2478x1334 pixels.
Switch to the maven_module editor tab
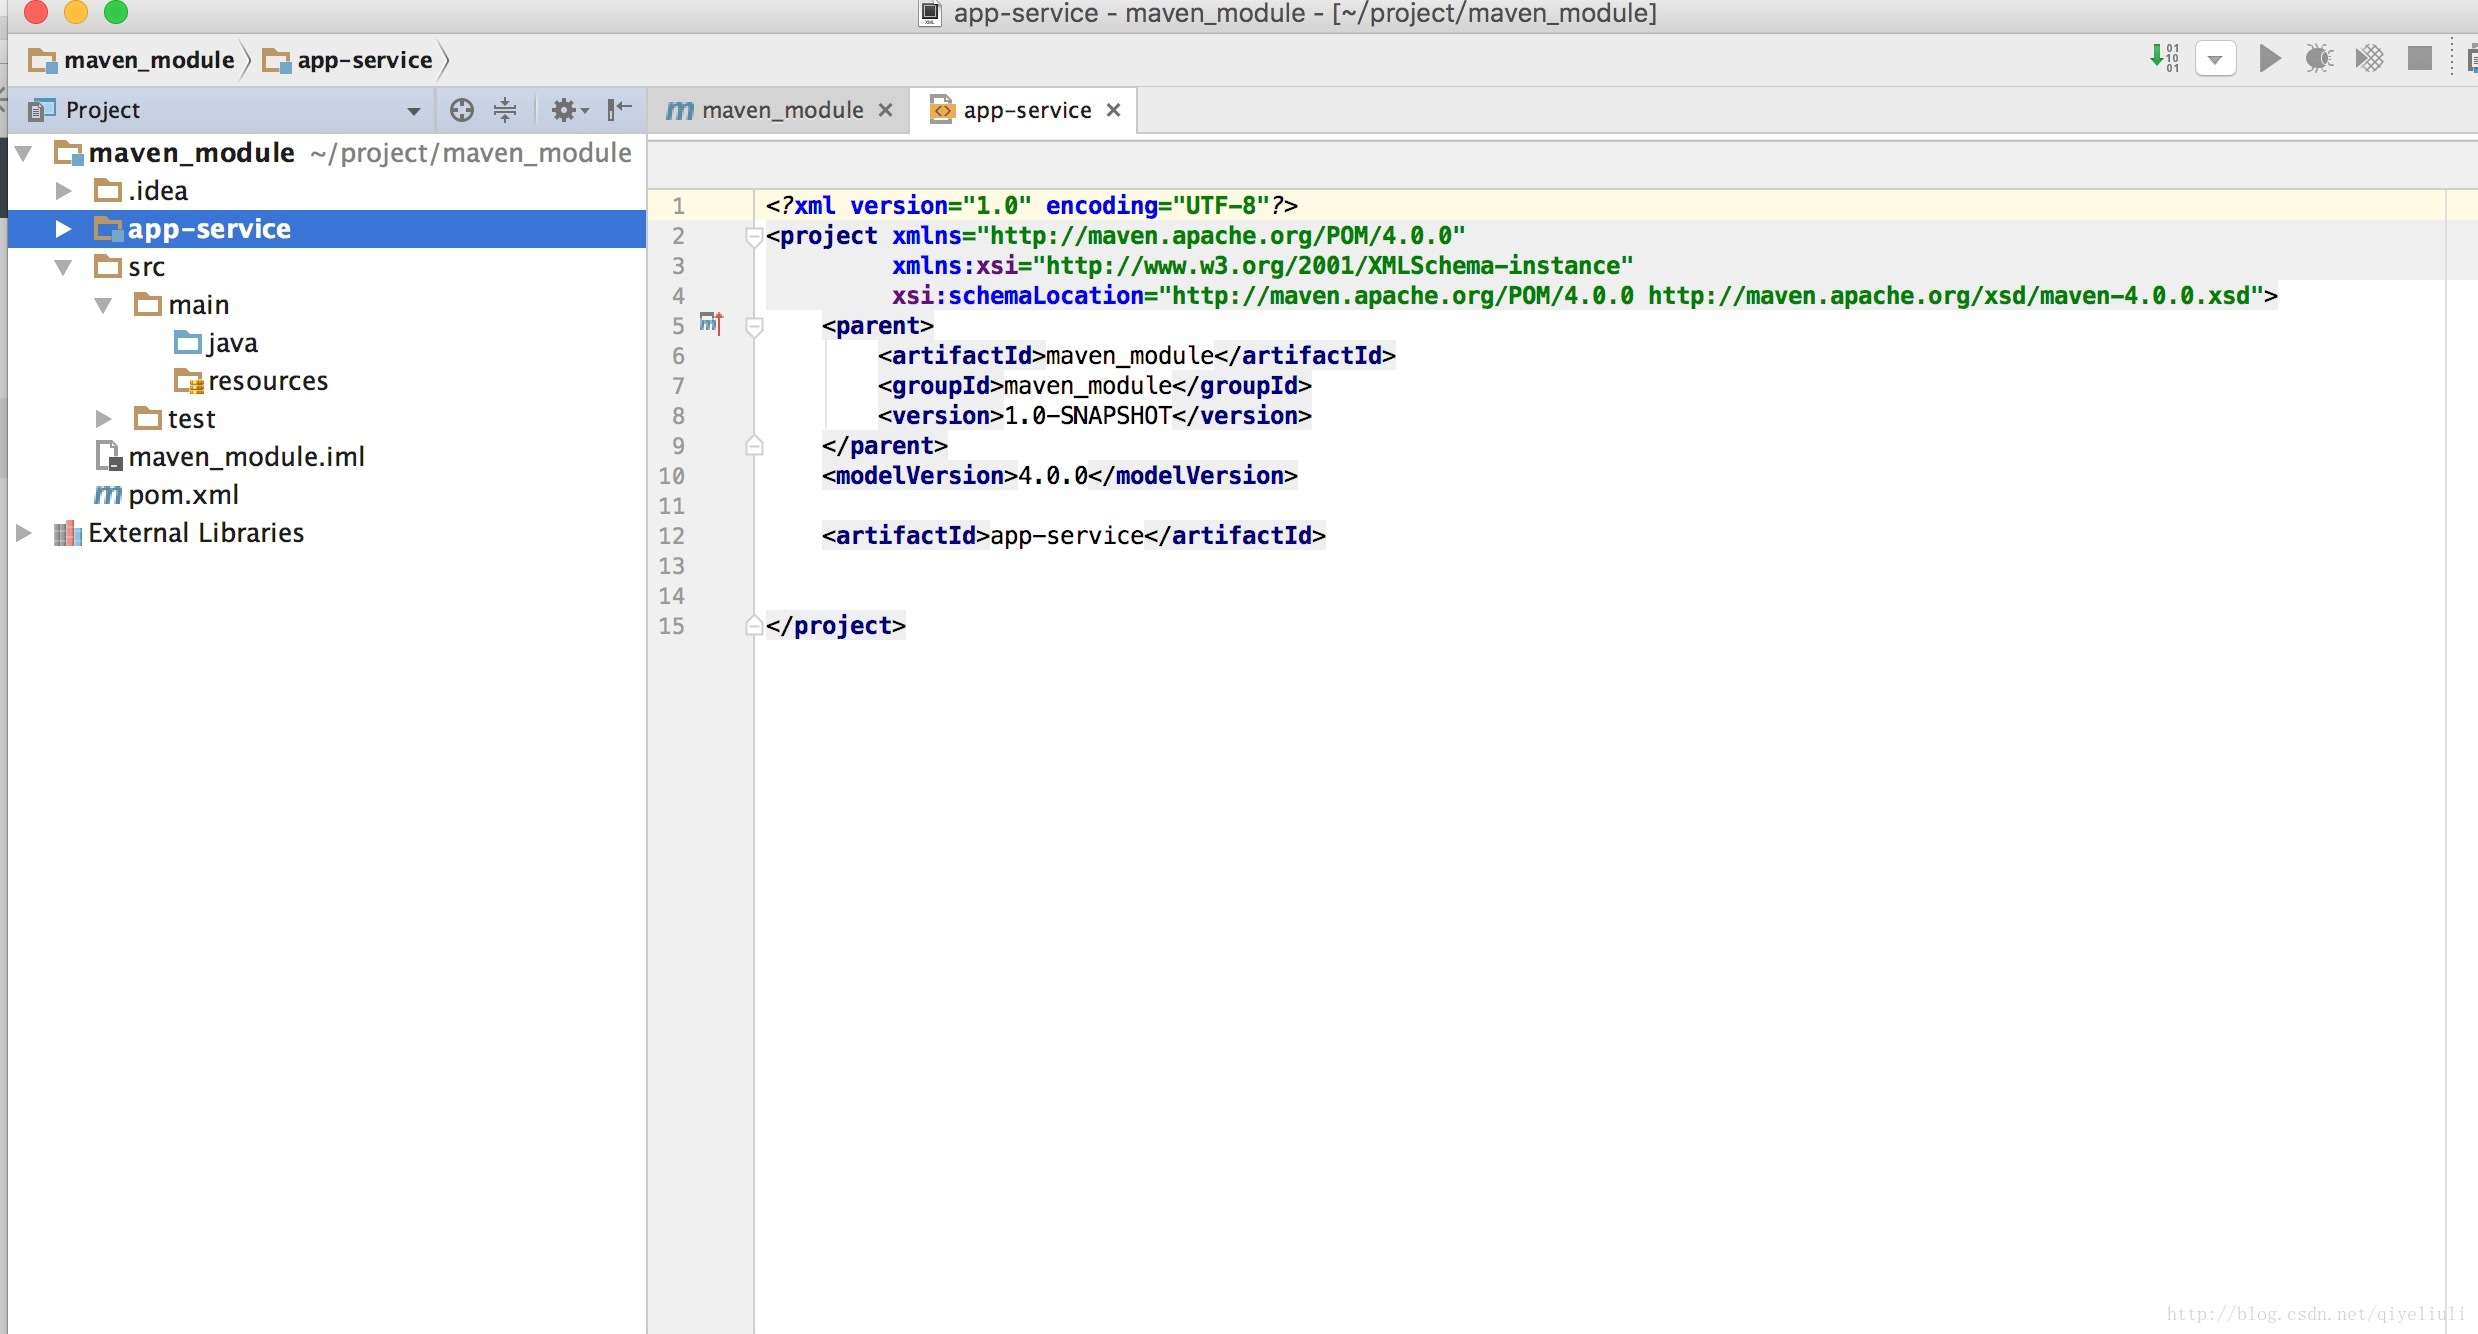coord(782,110)
